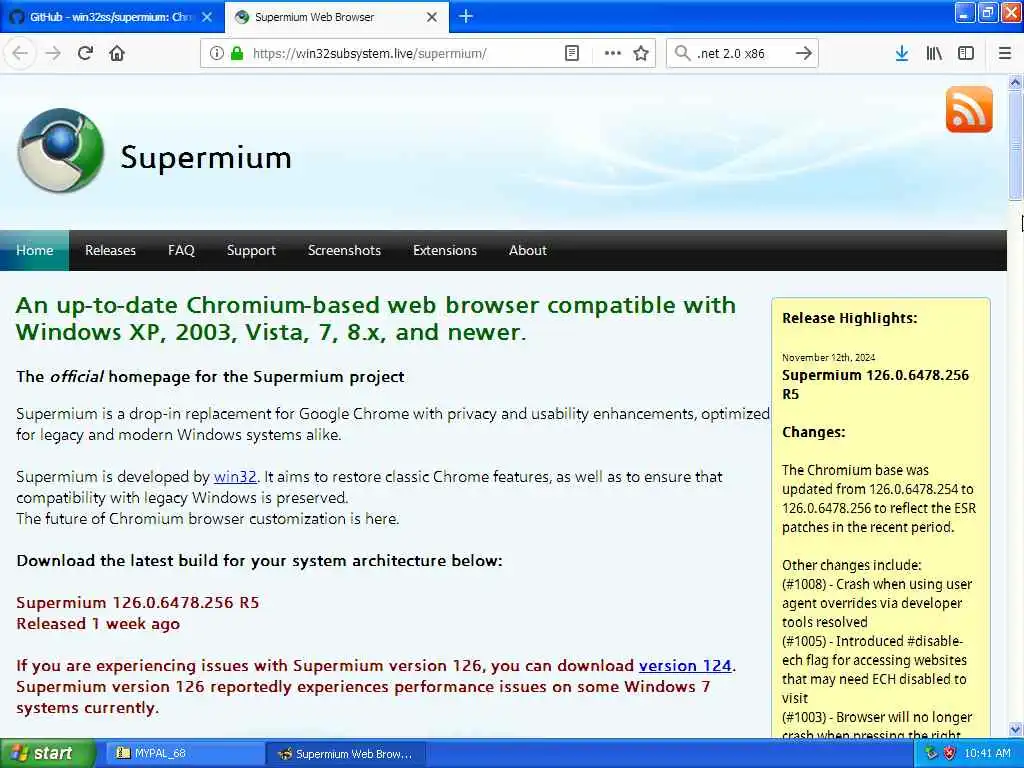This screenshot has width=1024, height=768.
Task: Select Supermium Web Browser taskbar button
Action: point(346,754)
